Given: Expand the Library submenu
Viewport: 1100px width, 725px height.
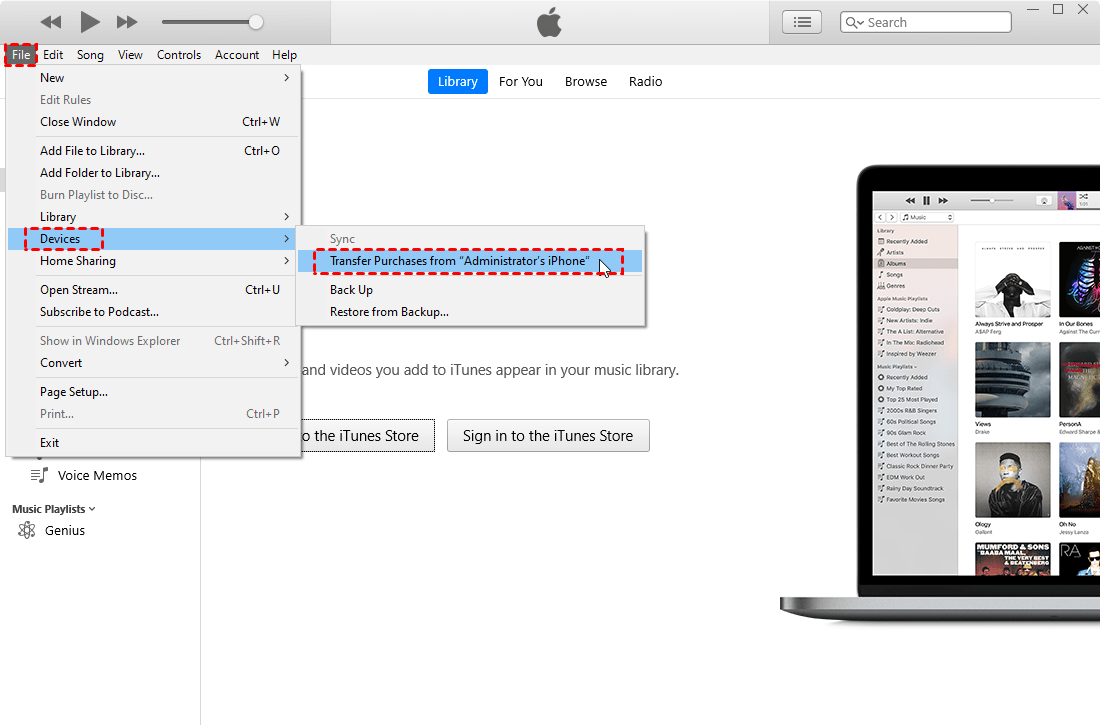Looking at the screenshot, I should point(154,217).
